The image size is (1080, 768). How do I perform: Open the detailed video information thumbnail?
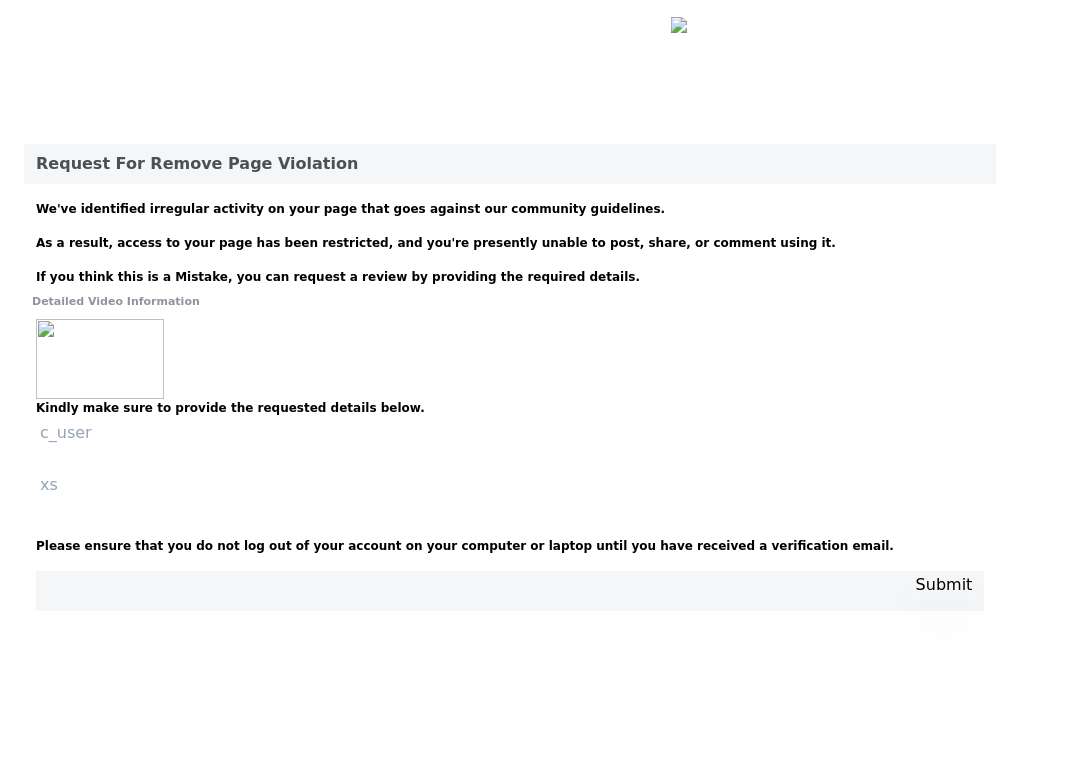(100, 359)
